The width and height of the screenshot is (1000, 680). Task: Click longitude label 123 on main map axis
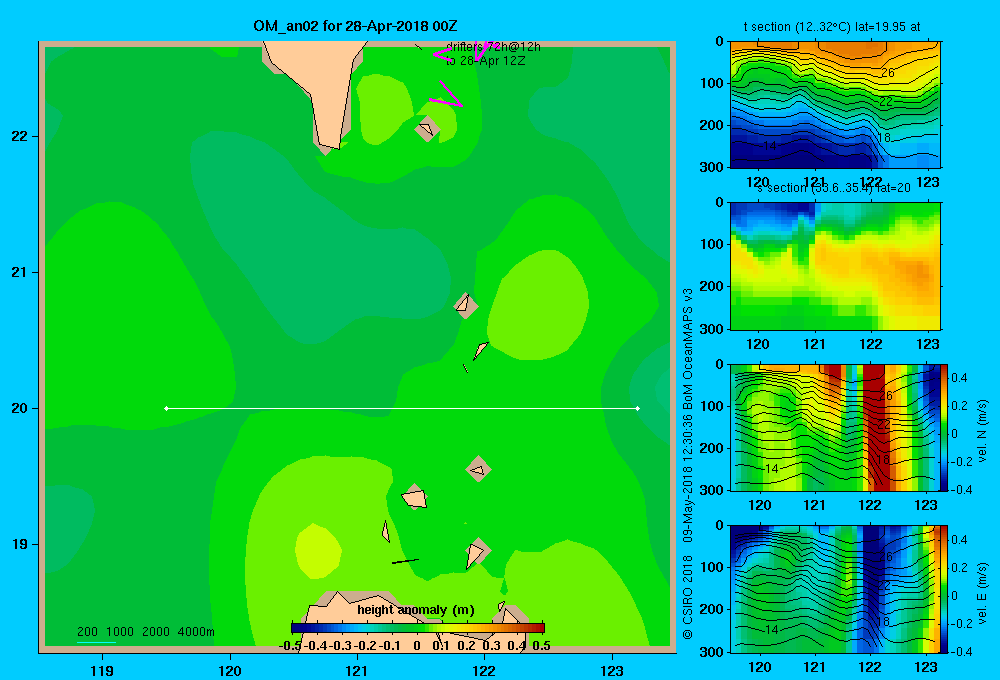pyautogui.click(x=612, y=670)
